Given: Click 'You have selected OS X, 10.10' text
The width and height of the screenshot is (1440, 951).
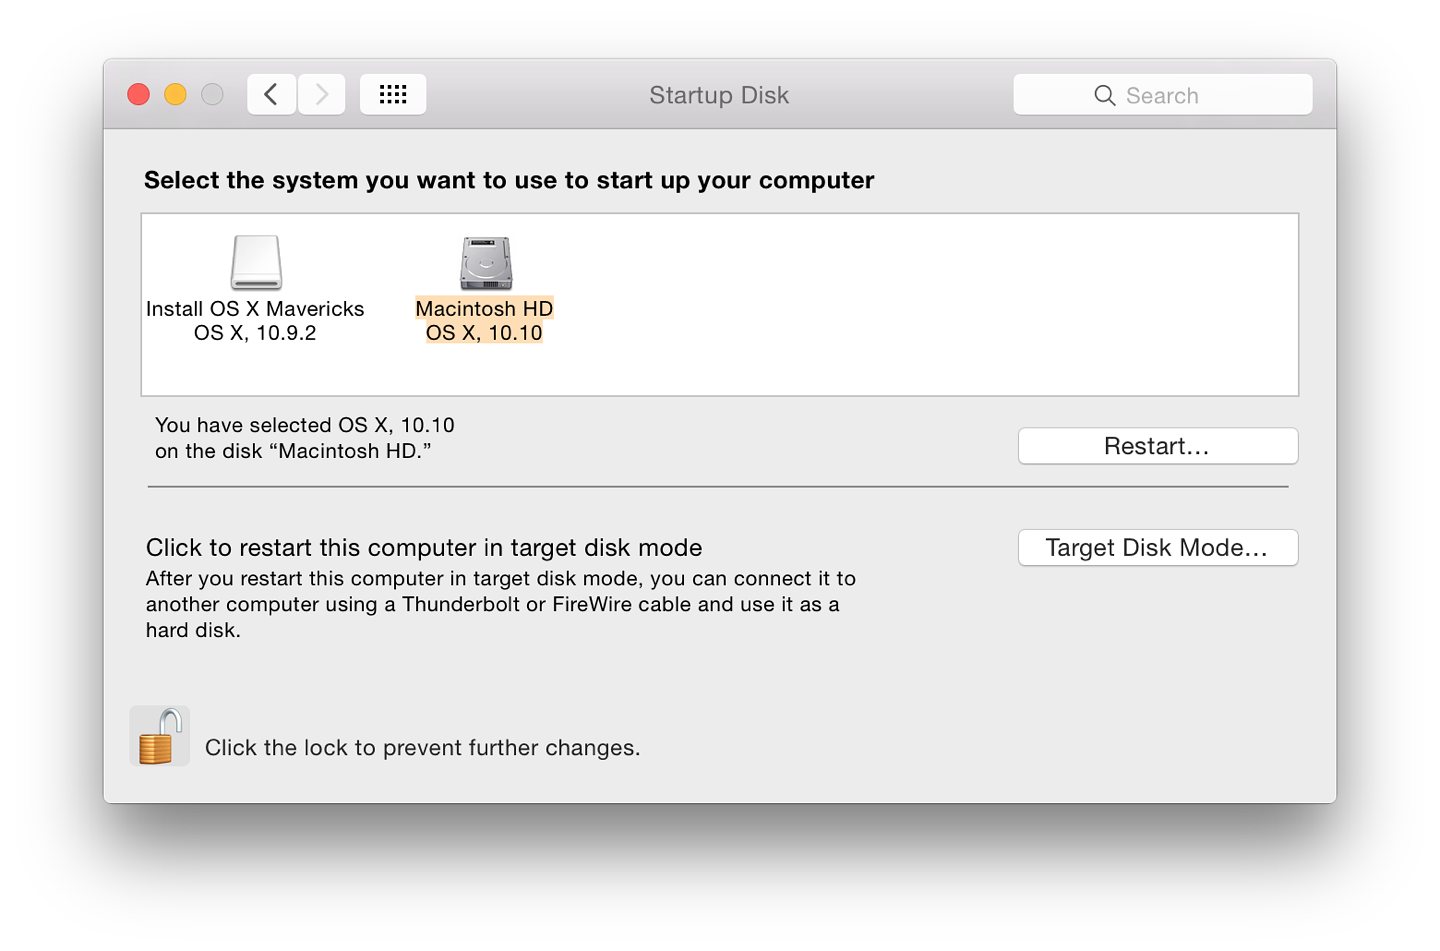Looking at the screenshot, I should 305,425.
